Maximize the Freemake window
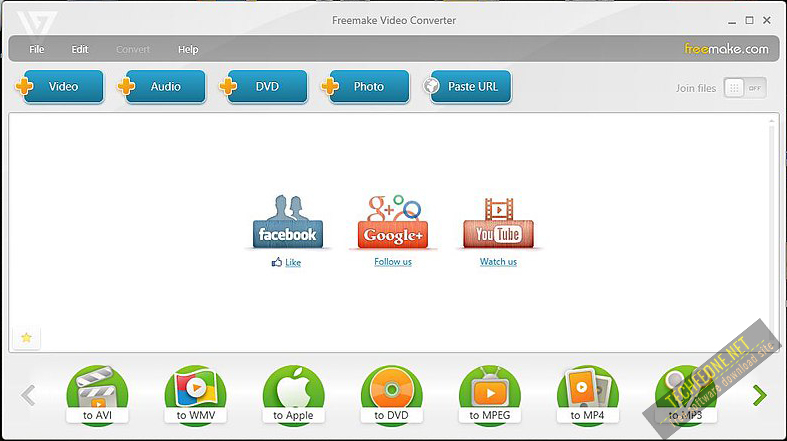 (749, 20)
